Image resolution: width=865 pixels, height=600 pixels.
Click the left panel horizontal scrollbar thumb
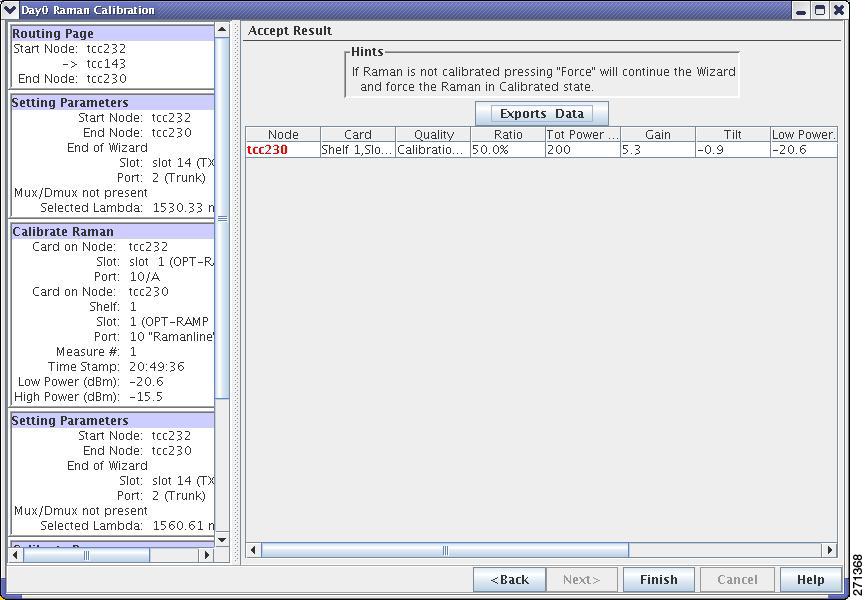click(x=86, y=555)
